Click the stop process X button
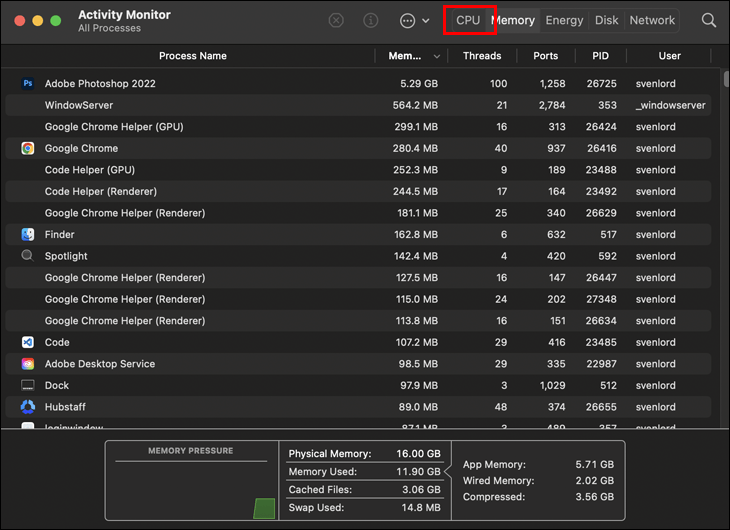730x530 pixels. pyautogui.click(x=336, y=20)
